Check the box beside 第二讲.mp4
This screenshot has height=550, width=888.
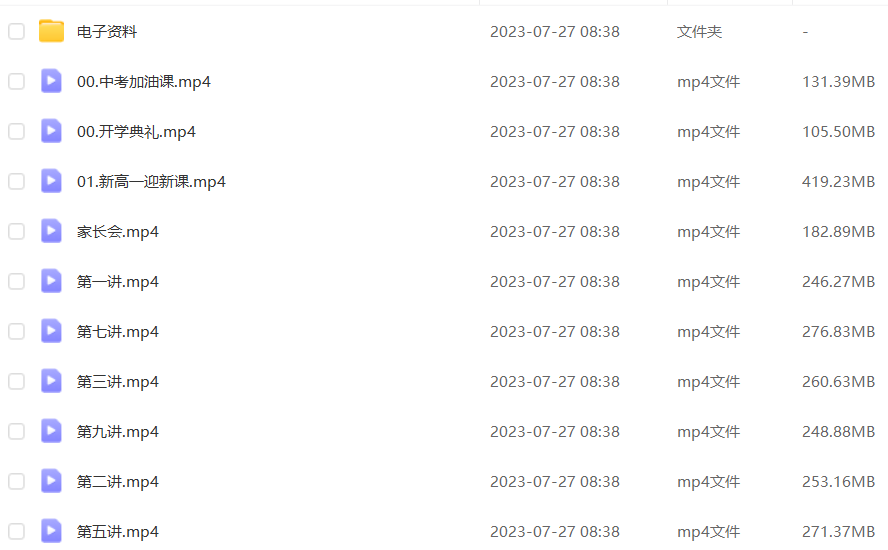pyautogui.click(x=16, y=481)
